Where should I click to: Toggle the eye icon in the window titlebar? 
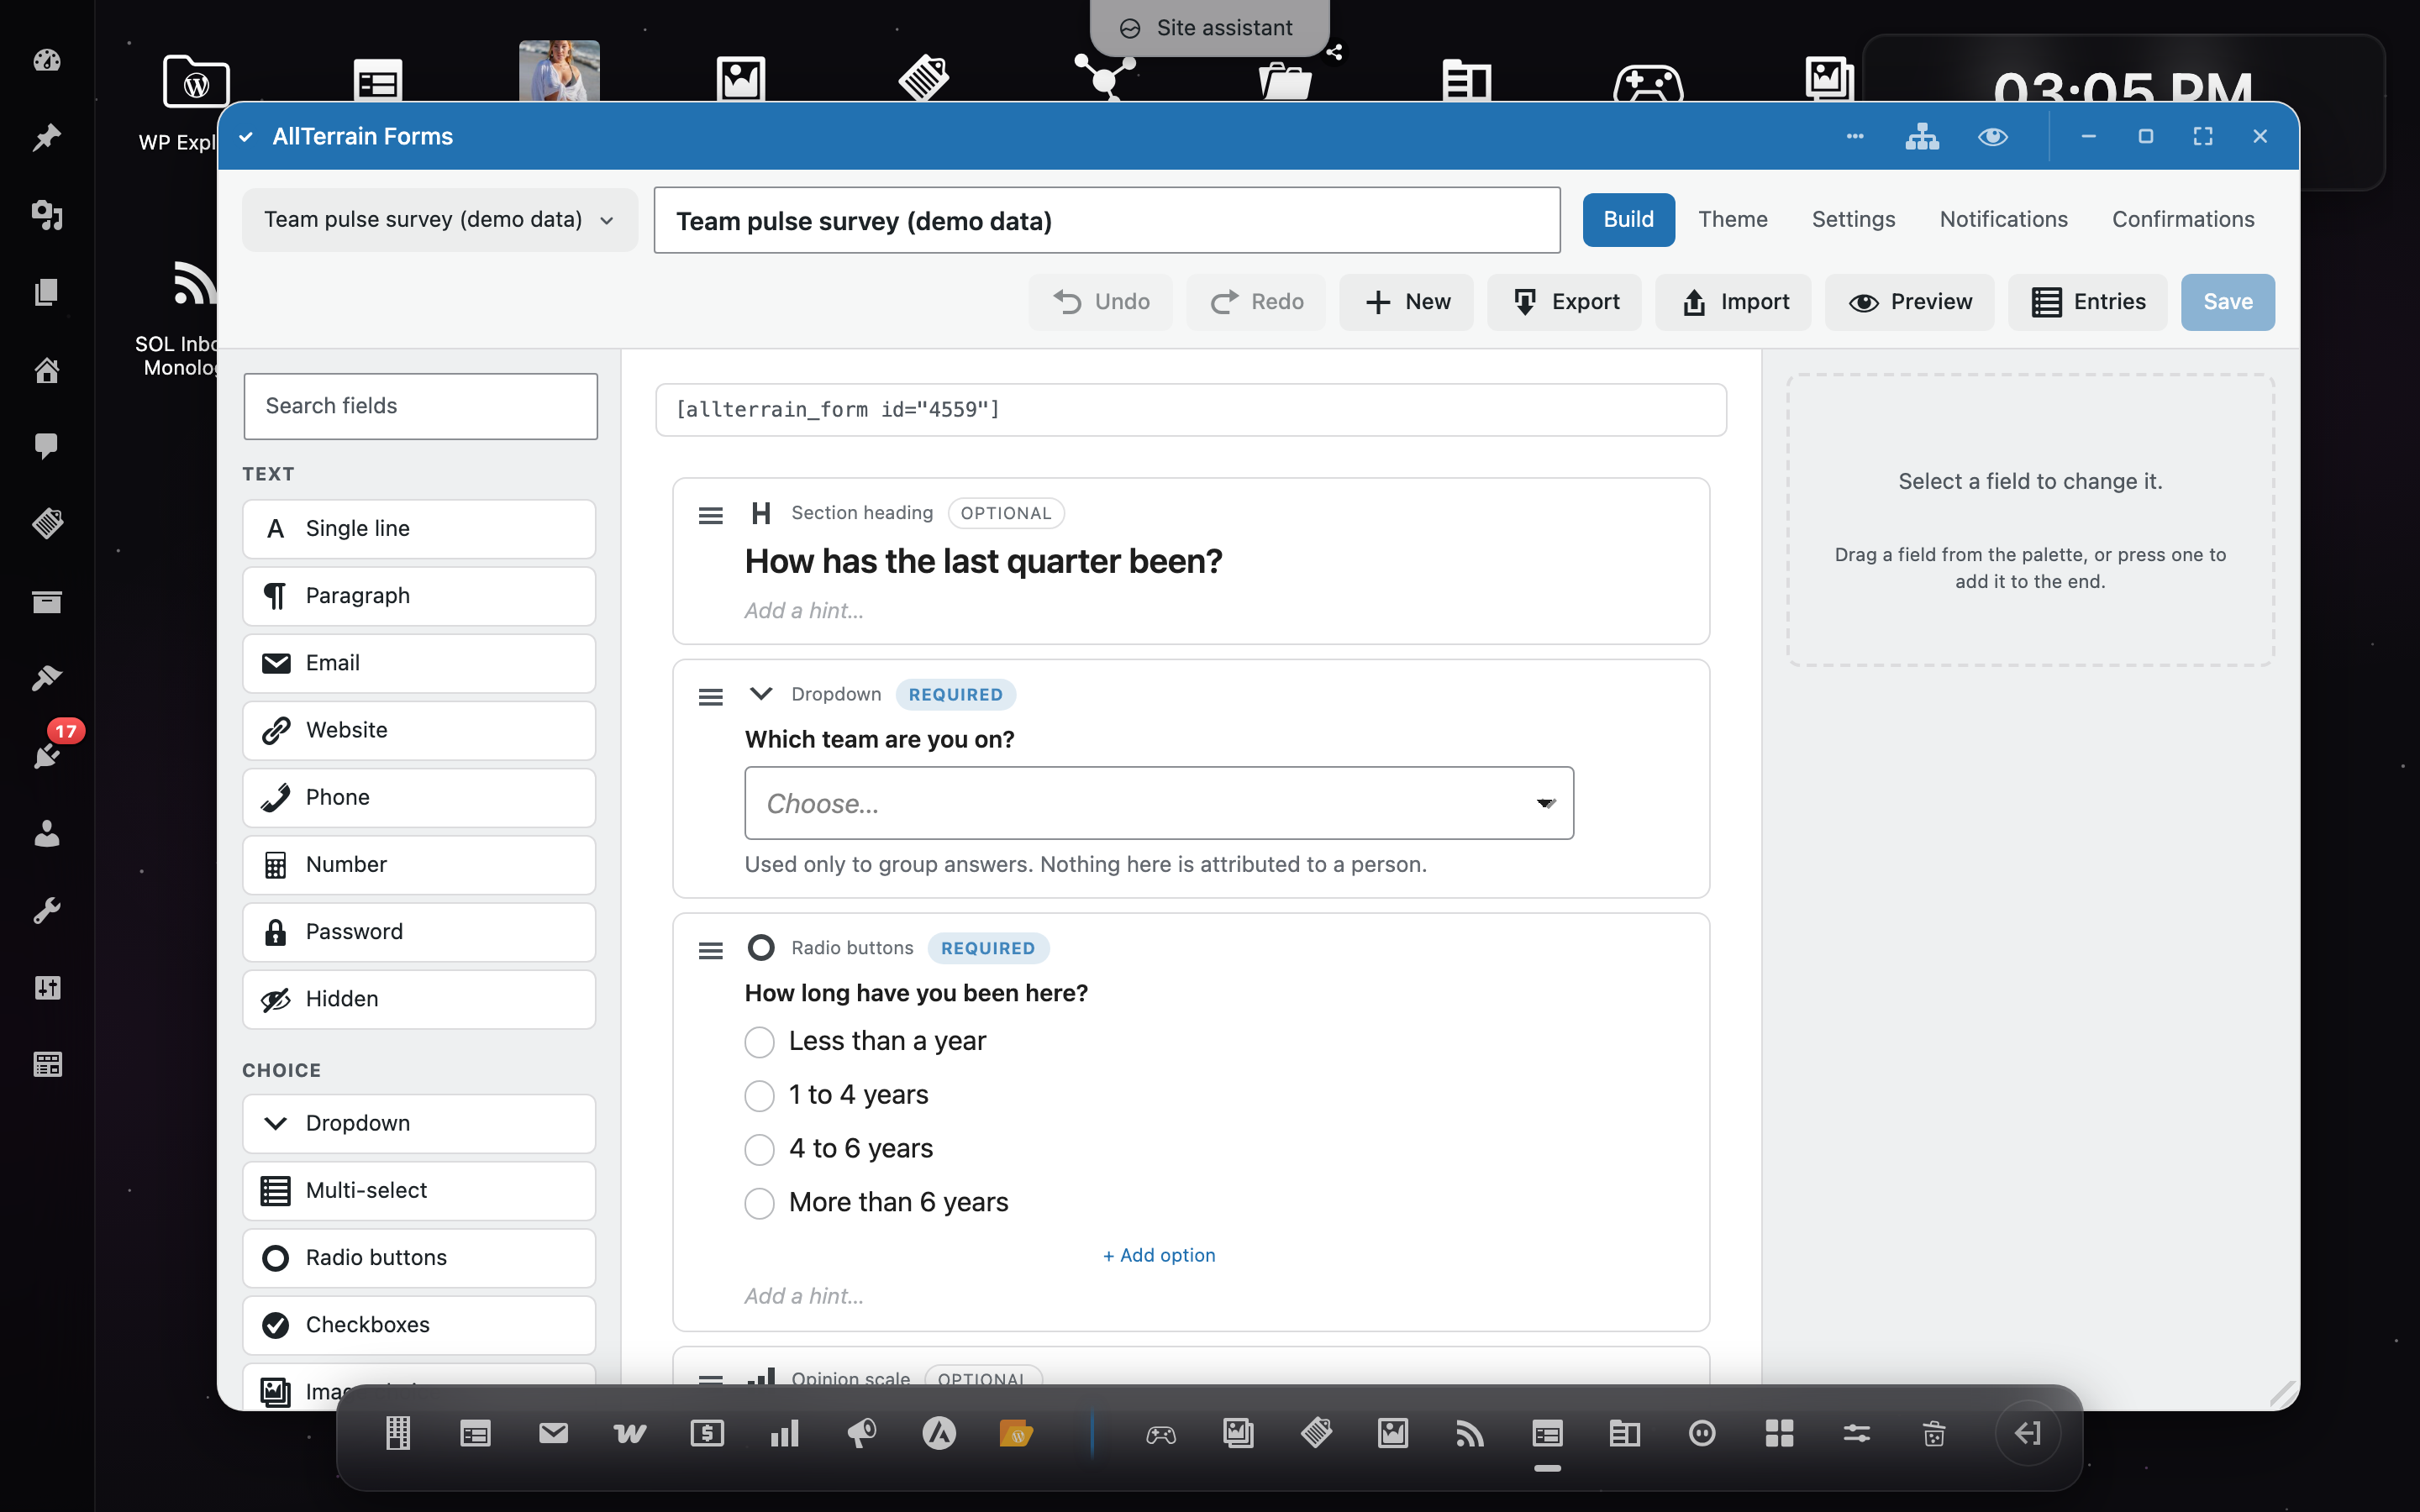click(x=1992, y=136)
